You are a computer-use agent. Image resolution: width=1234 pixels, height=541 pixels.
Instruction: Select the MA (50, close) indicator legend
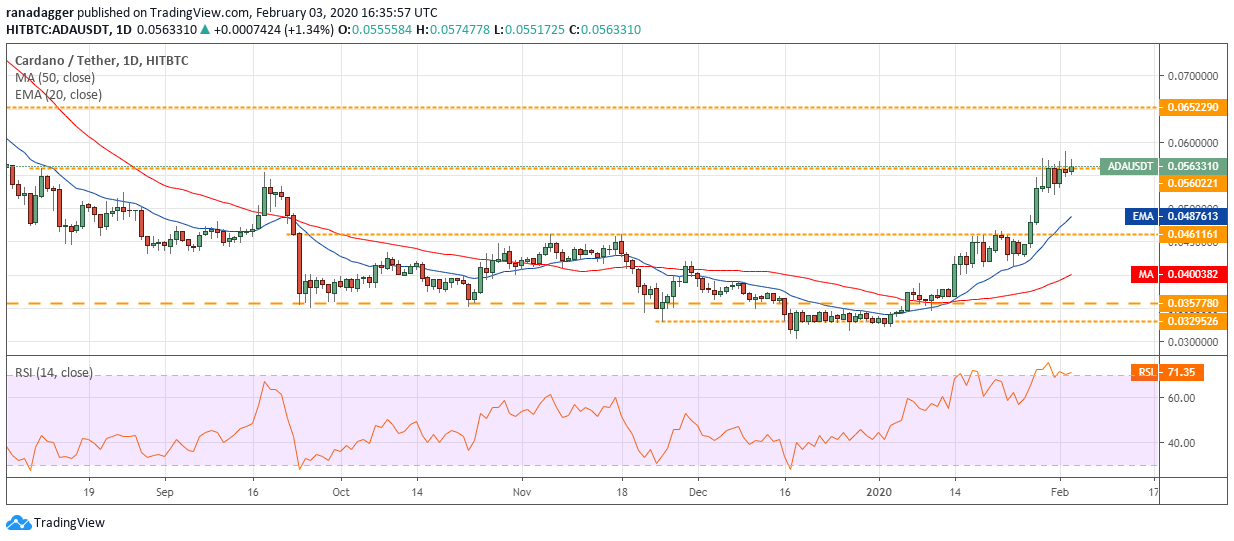[x=56, y=78]
